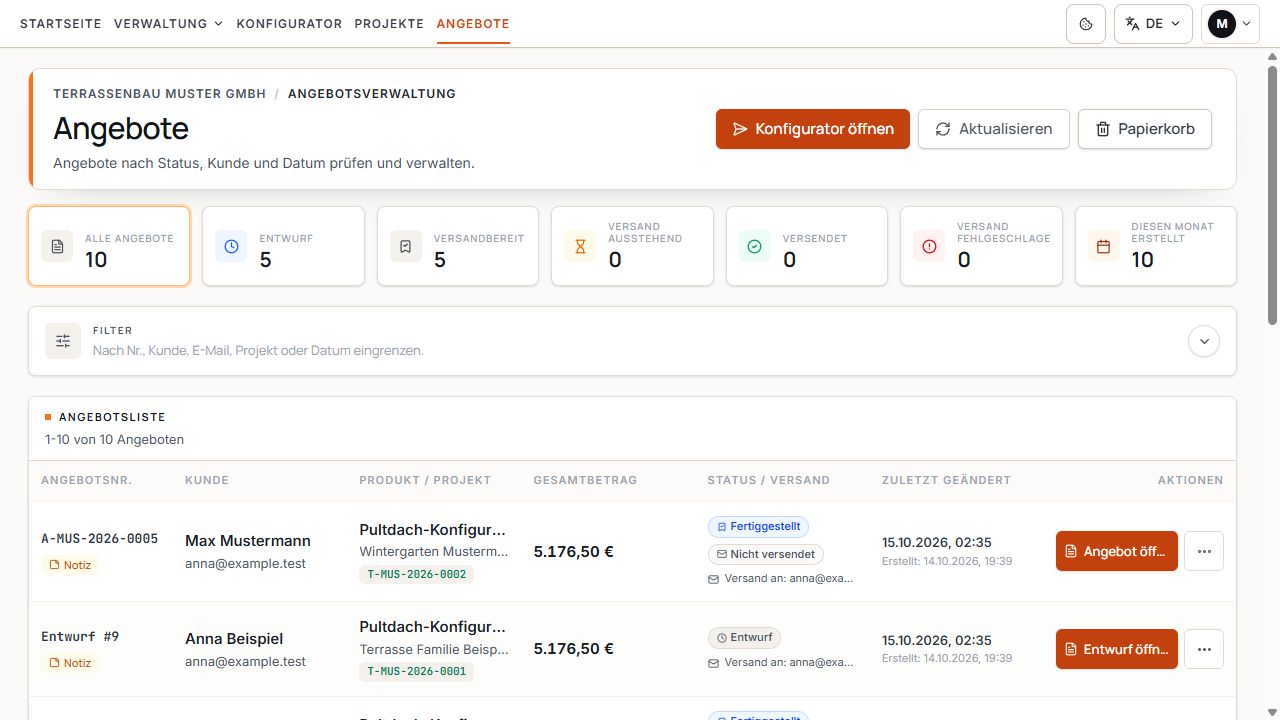Refresh list with Aktualisieren button
This screenshot has height=720, width=1280.
pyautogui.click(x=994, y=129)
